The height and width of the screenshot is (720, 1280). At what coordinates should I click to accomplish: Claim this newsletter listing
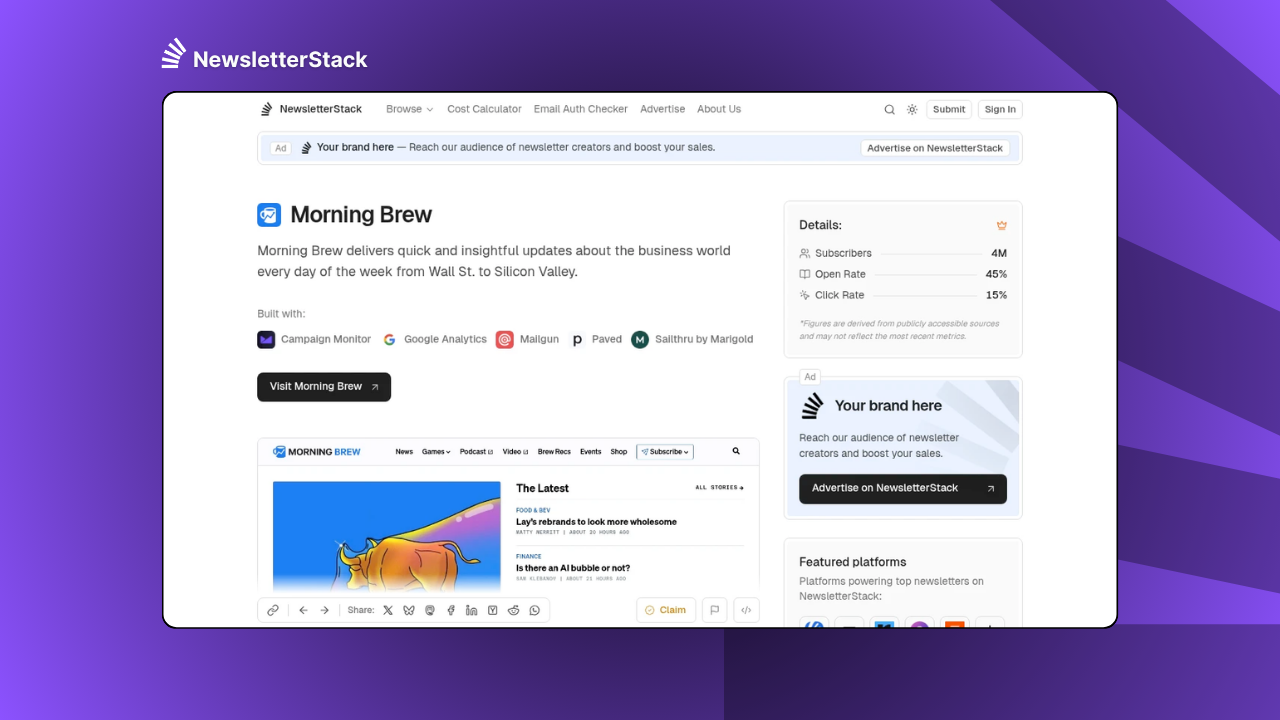(x=666, y=610)
